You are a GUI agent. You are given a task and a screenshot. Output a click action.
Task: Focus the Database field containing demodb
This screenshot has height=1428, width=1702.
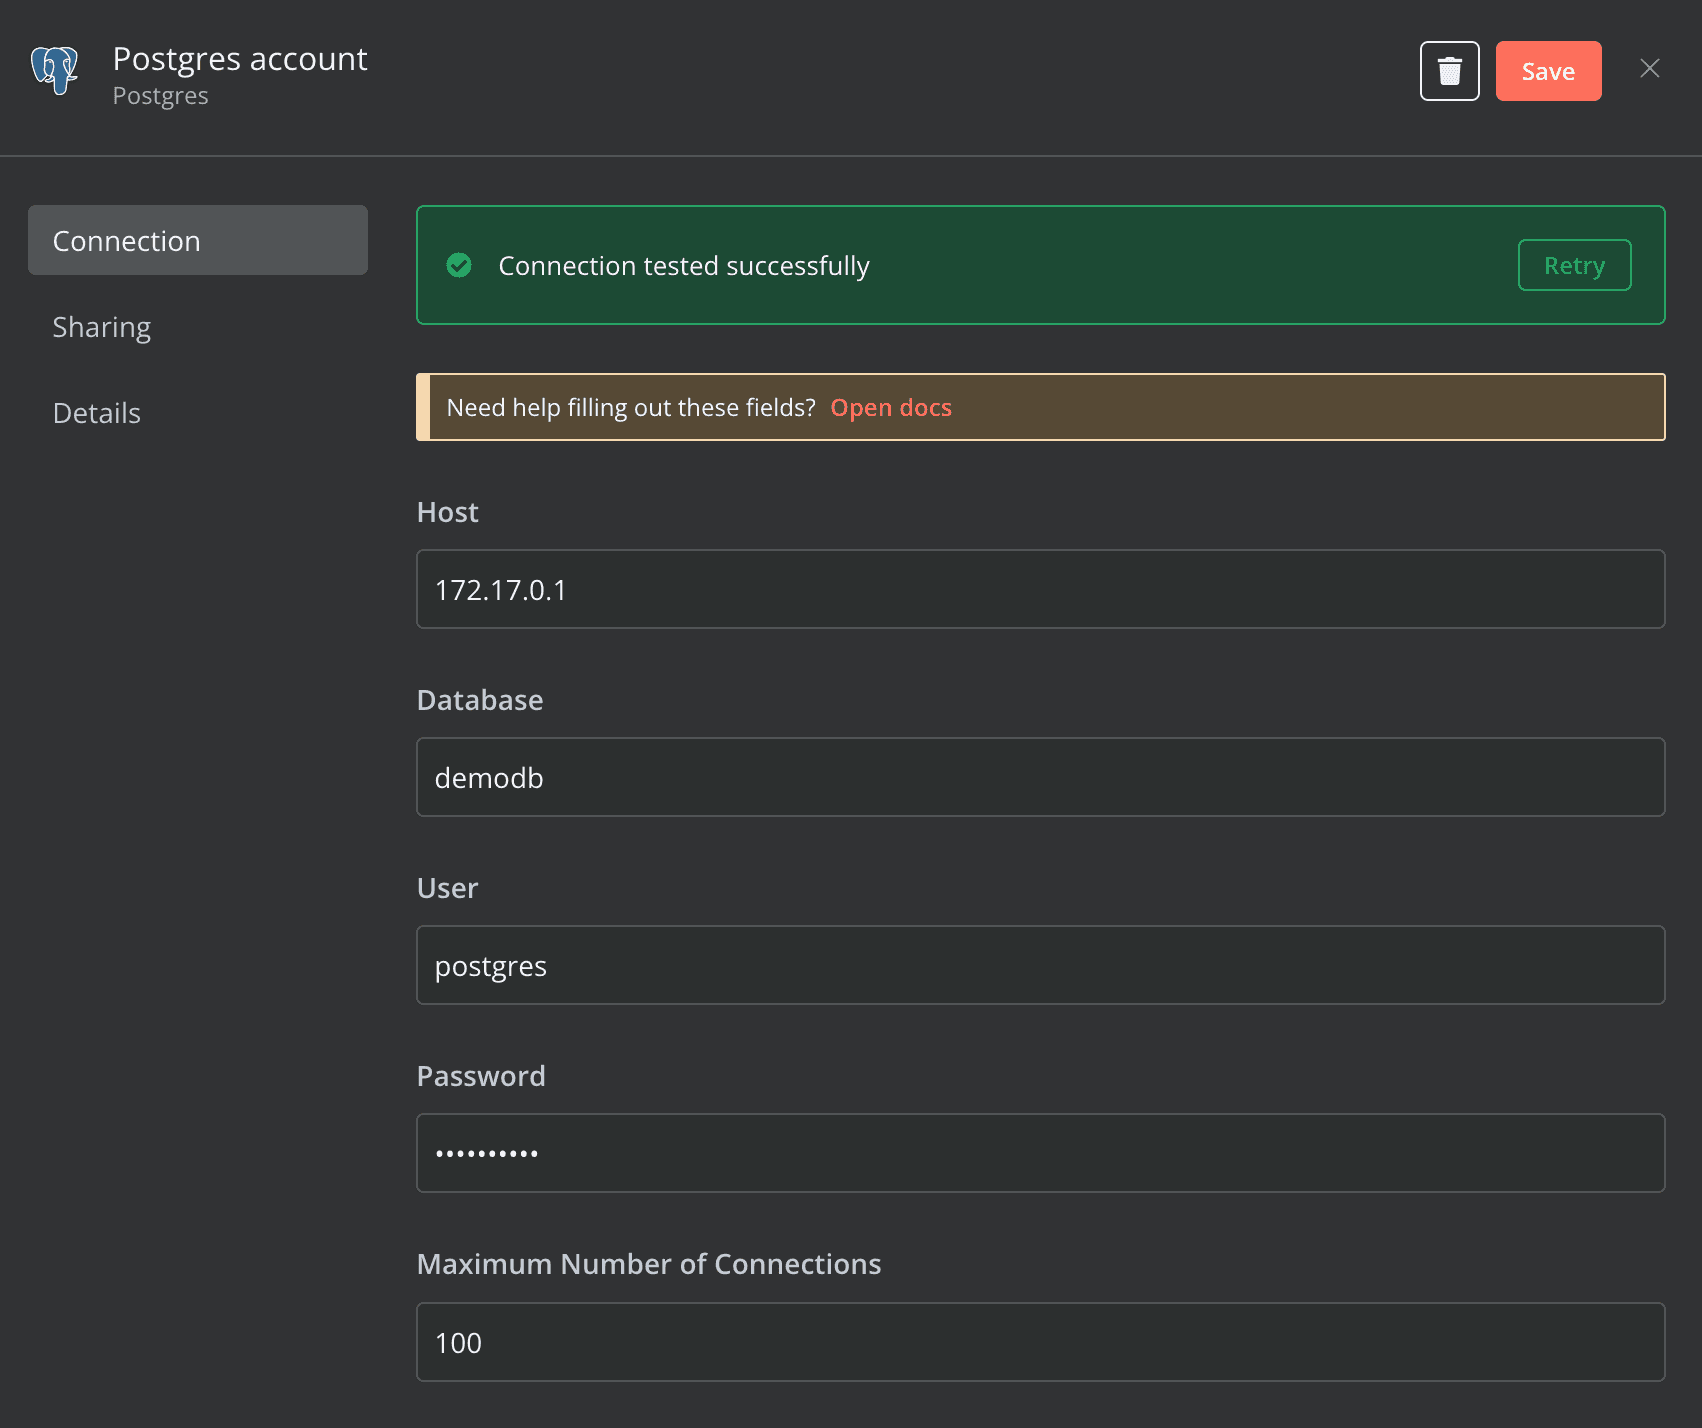pyautogui.click(x=1040, y=777)
